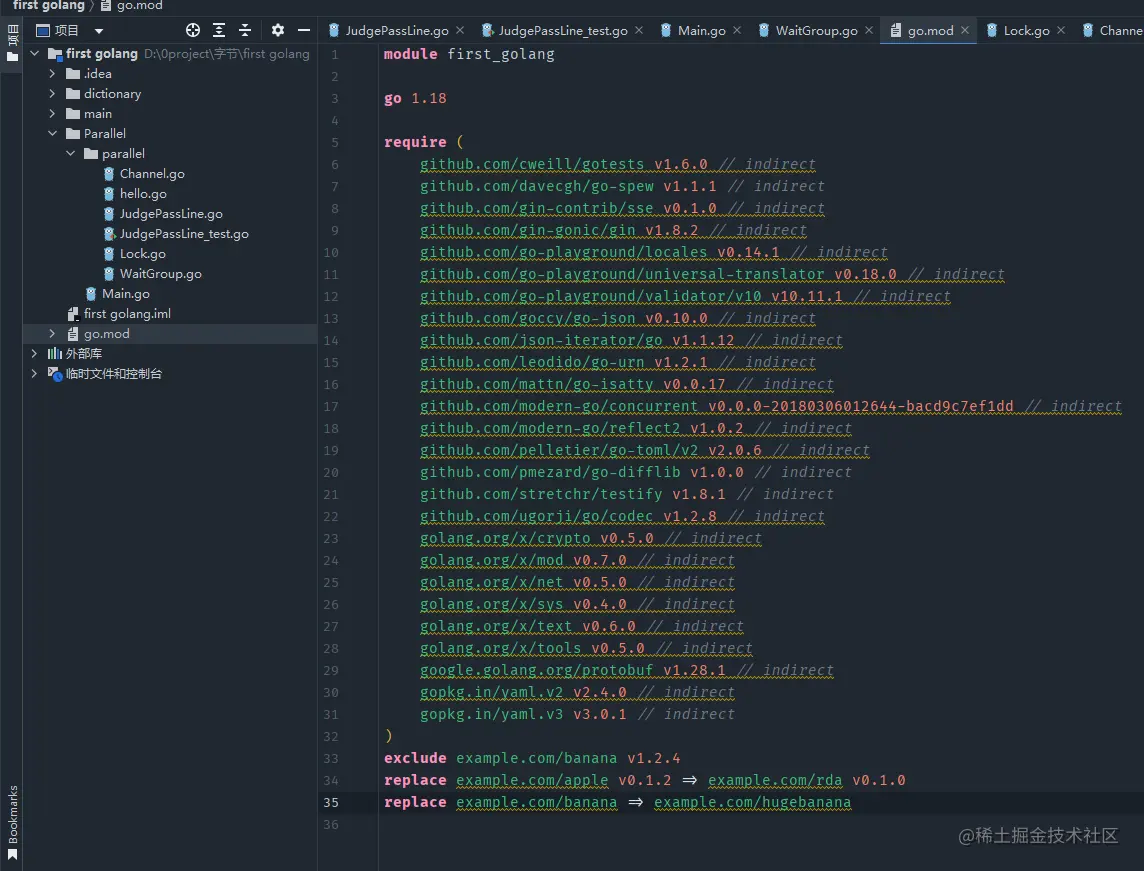The width and height of the screenshot is (1144, 871).
Task: Open github.com/gin-gonic/gin dependency link
Action: [x=527, y=231]
